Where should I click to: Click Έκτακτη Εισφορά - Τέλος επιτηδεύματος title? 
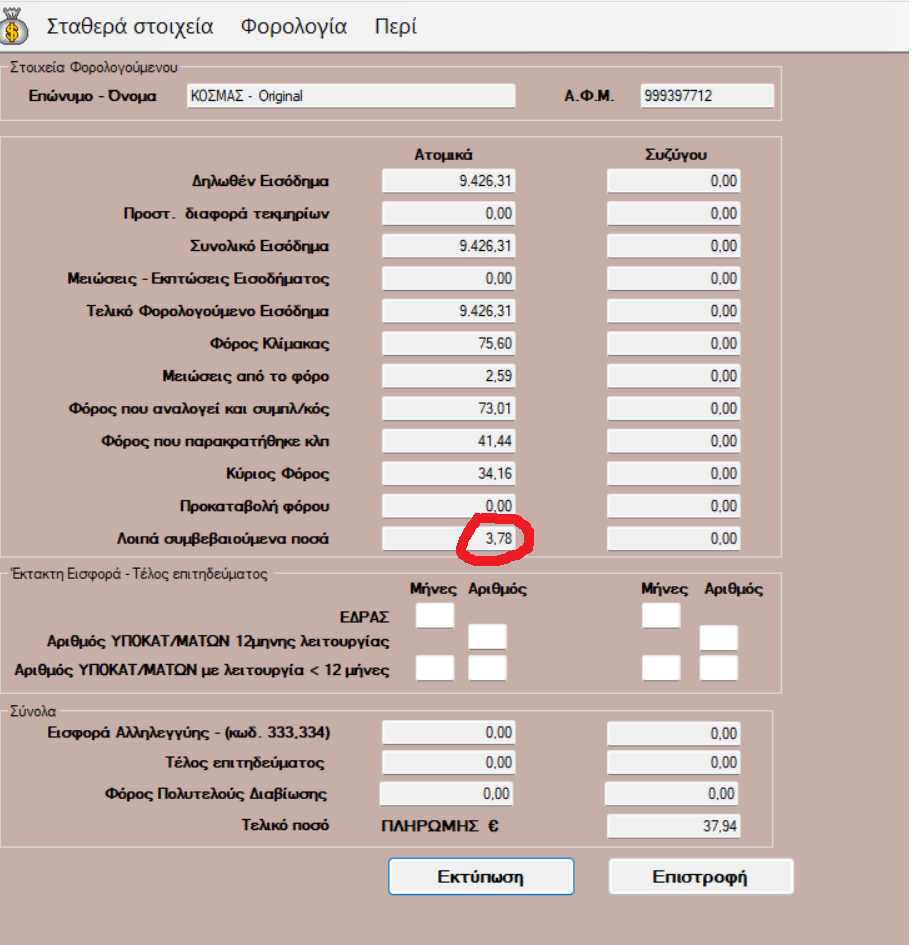coord(139,574)
